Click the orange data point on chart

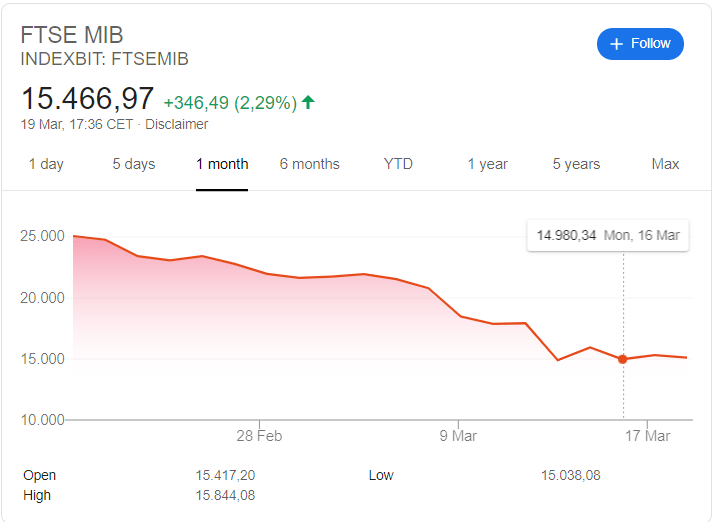(623, 359)
